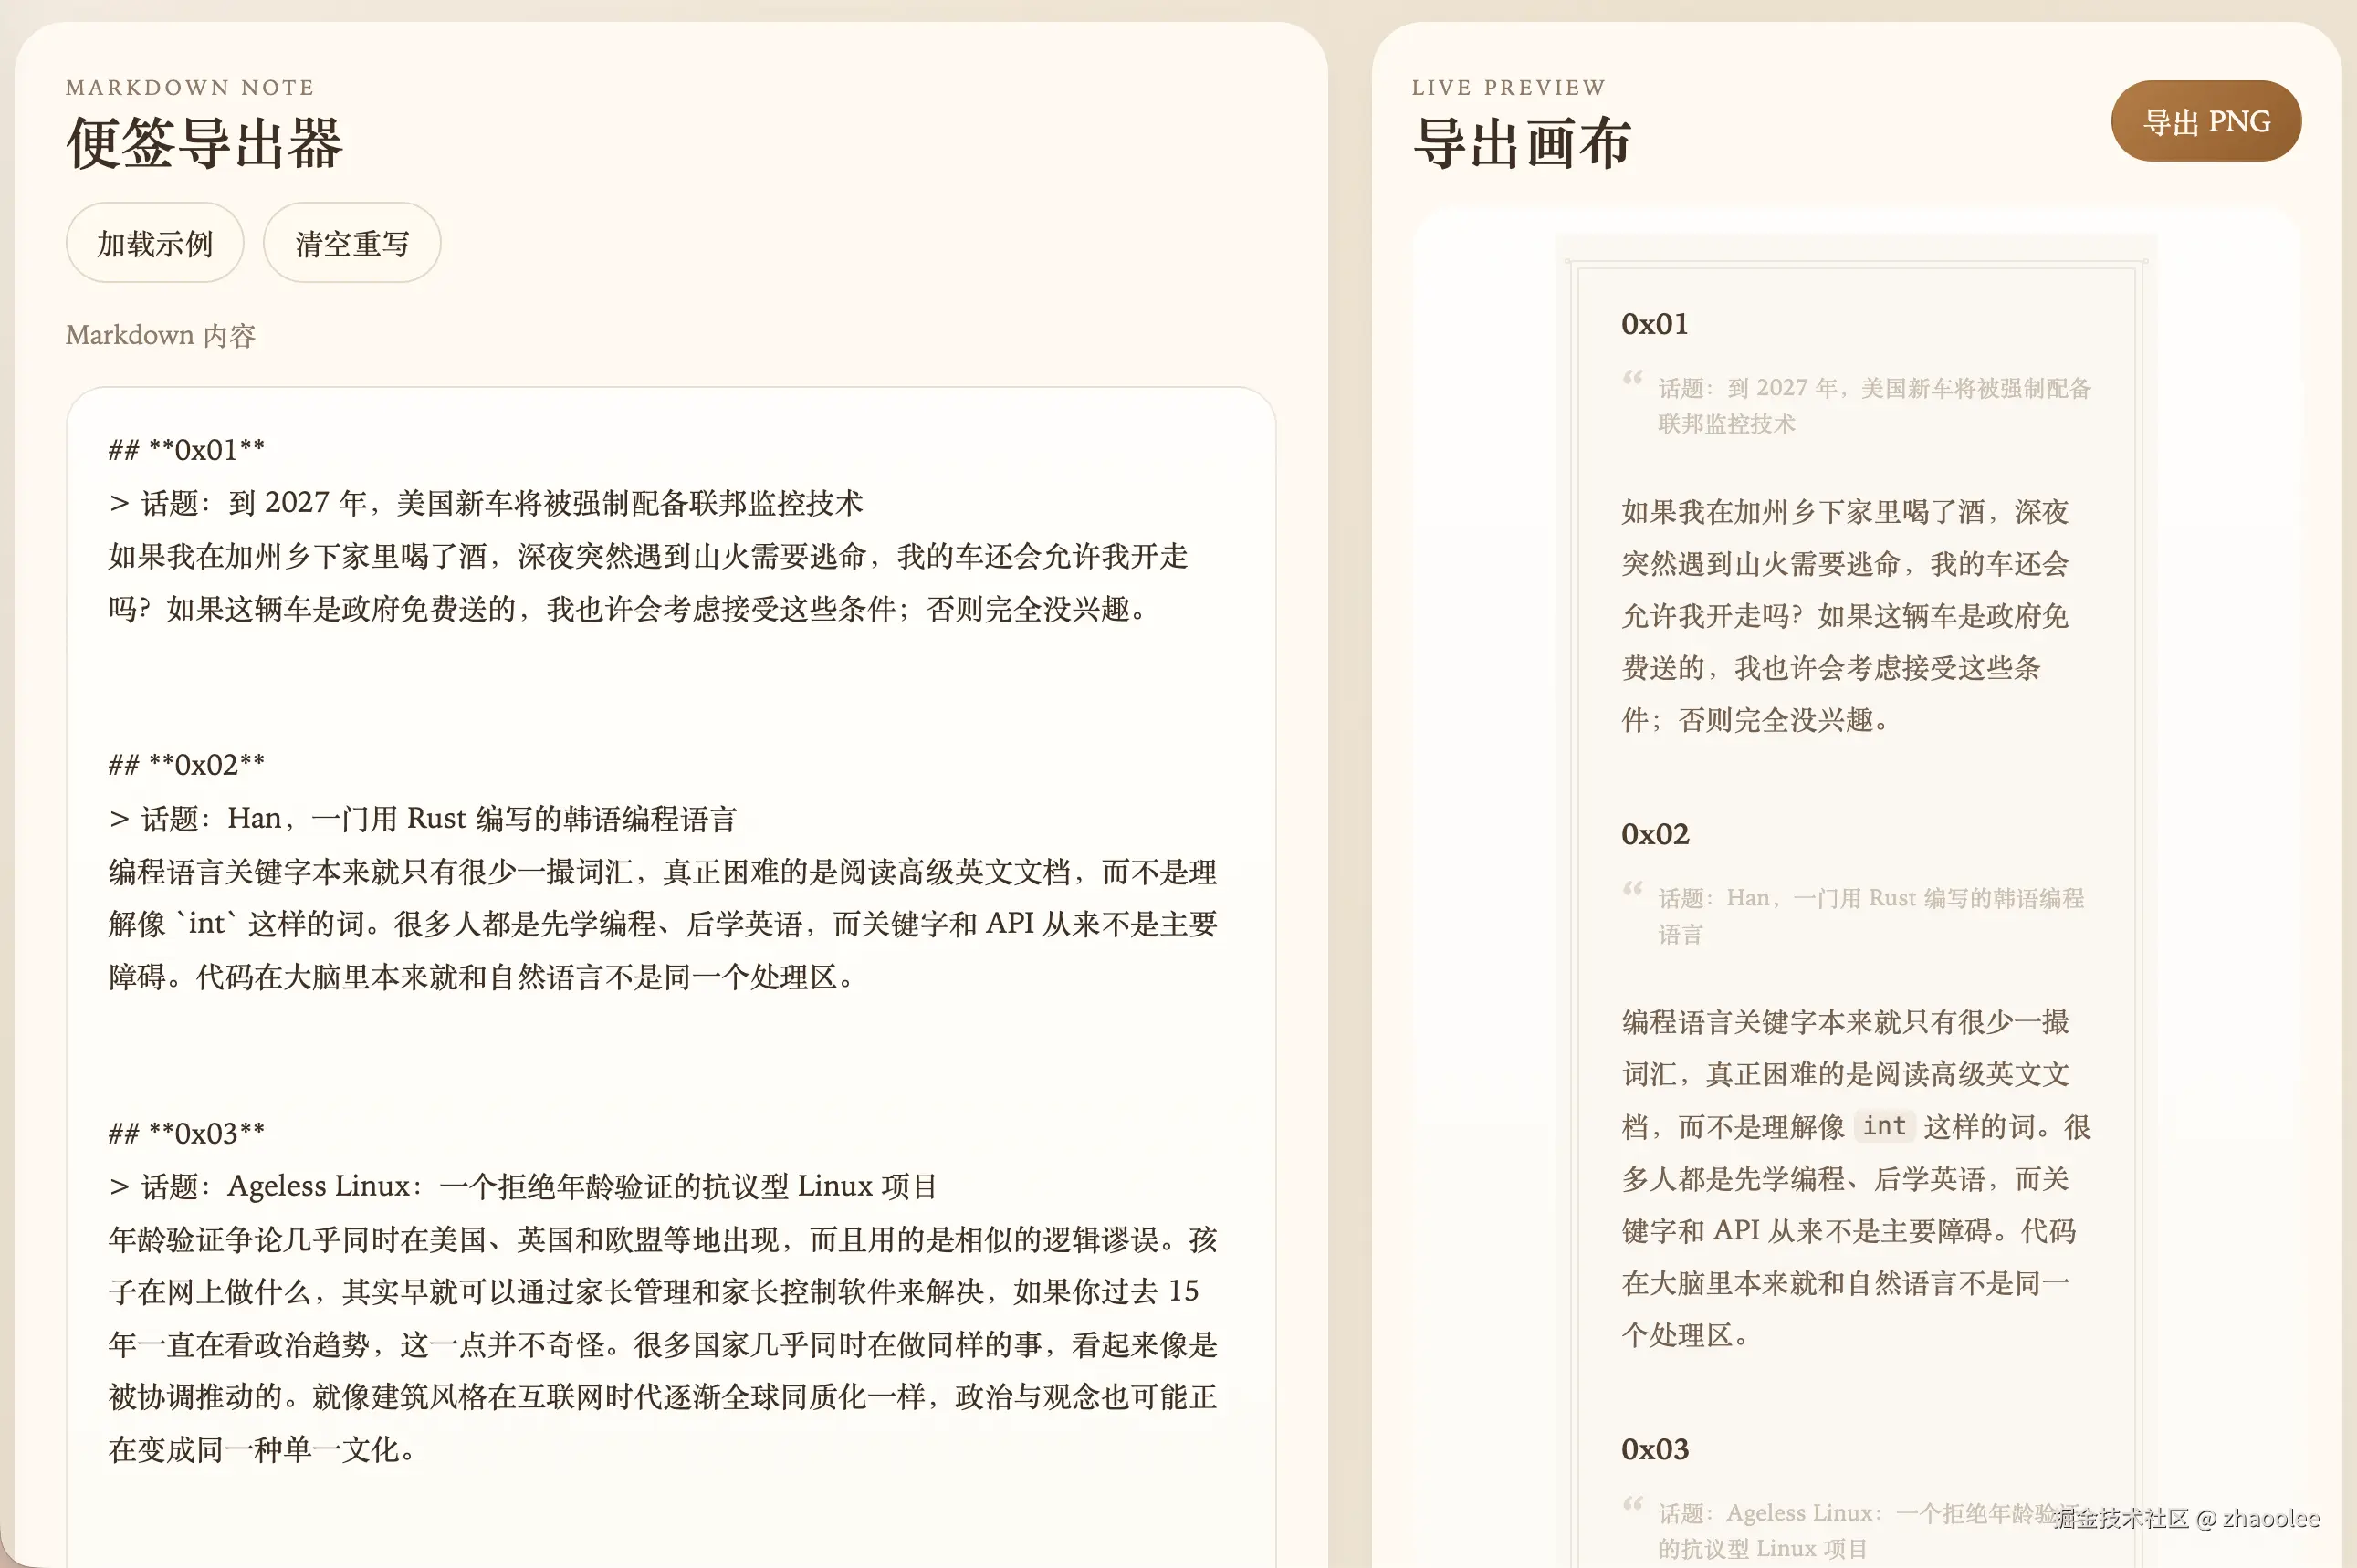The image size is (2357, 1568).
Task: Click the int inline code badge in preview
Action: click(x=1884, y=1126)
